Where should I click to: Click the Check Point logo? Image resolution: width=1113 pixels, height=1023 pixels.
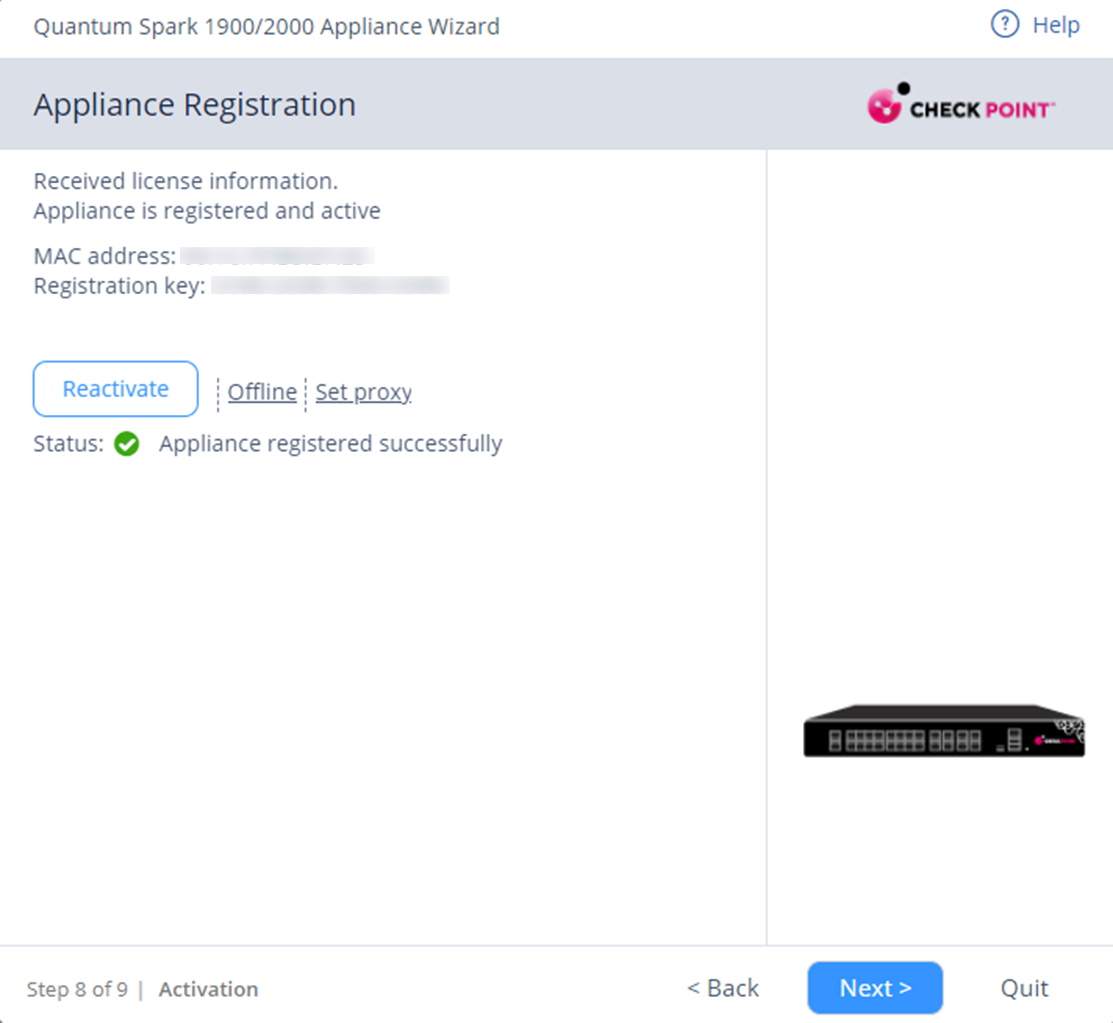pyautogui.click(x=960, y=105)
